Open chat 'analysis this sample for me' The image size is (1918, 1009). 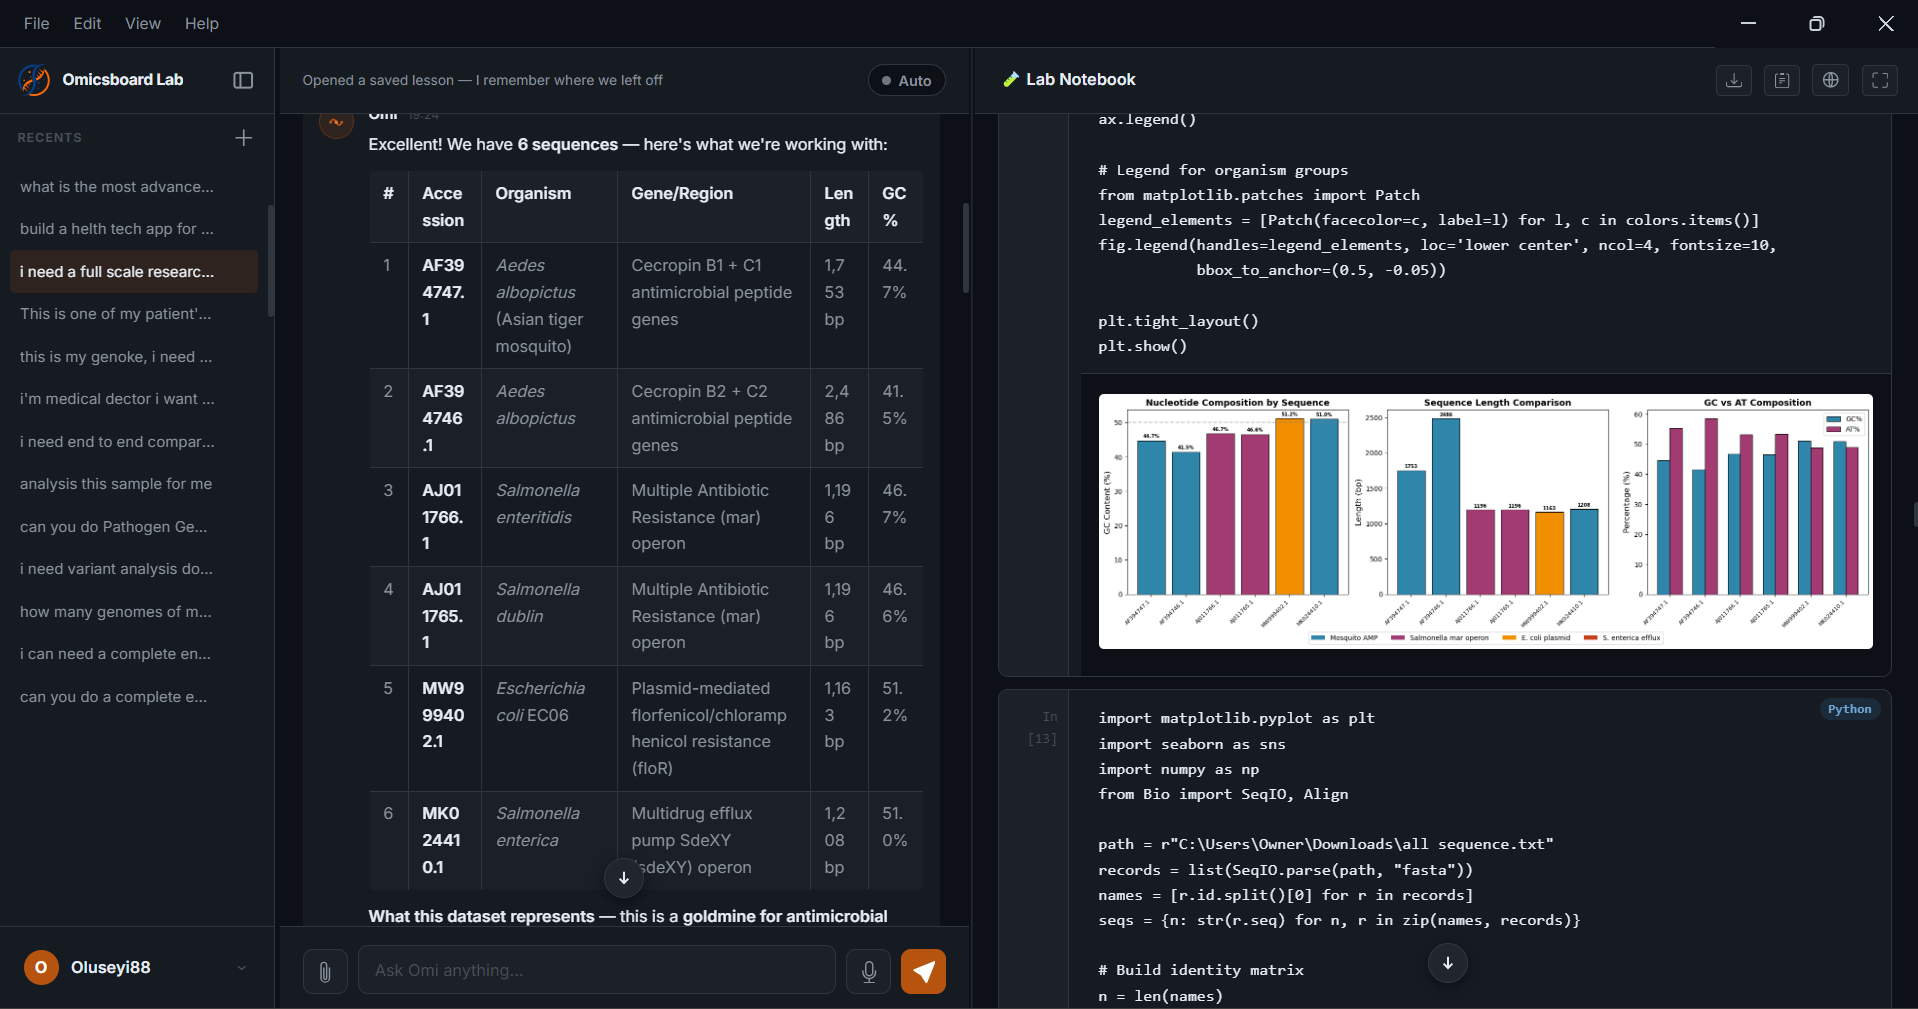pos(134,484)
